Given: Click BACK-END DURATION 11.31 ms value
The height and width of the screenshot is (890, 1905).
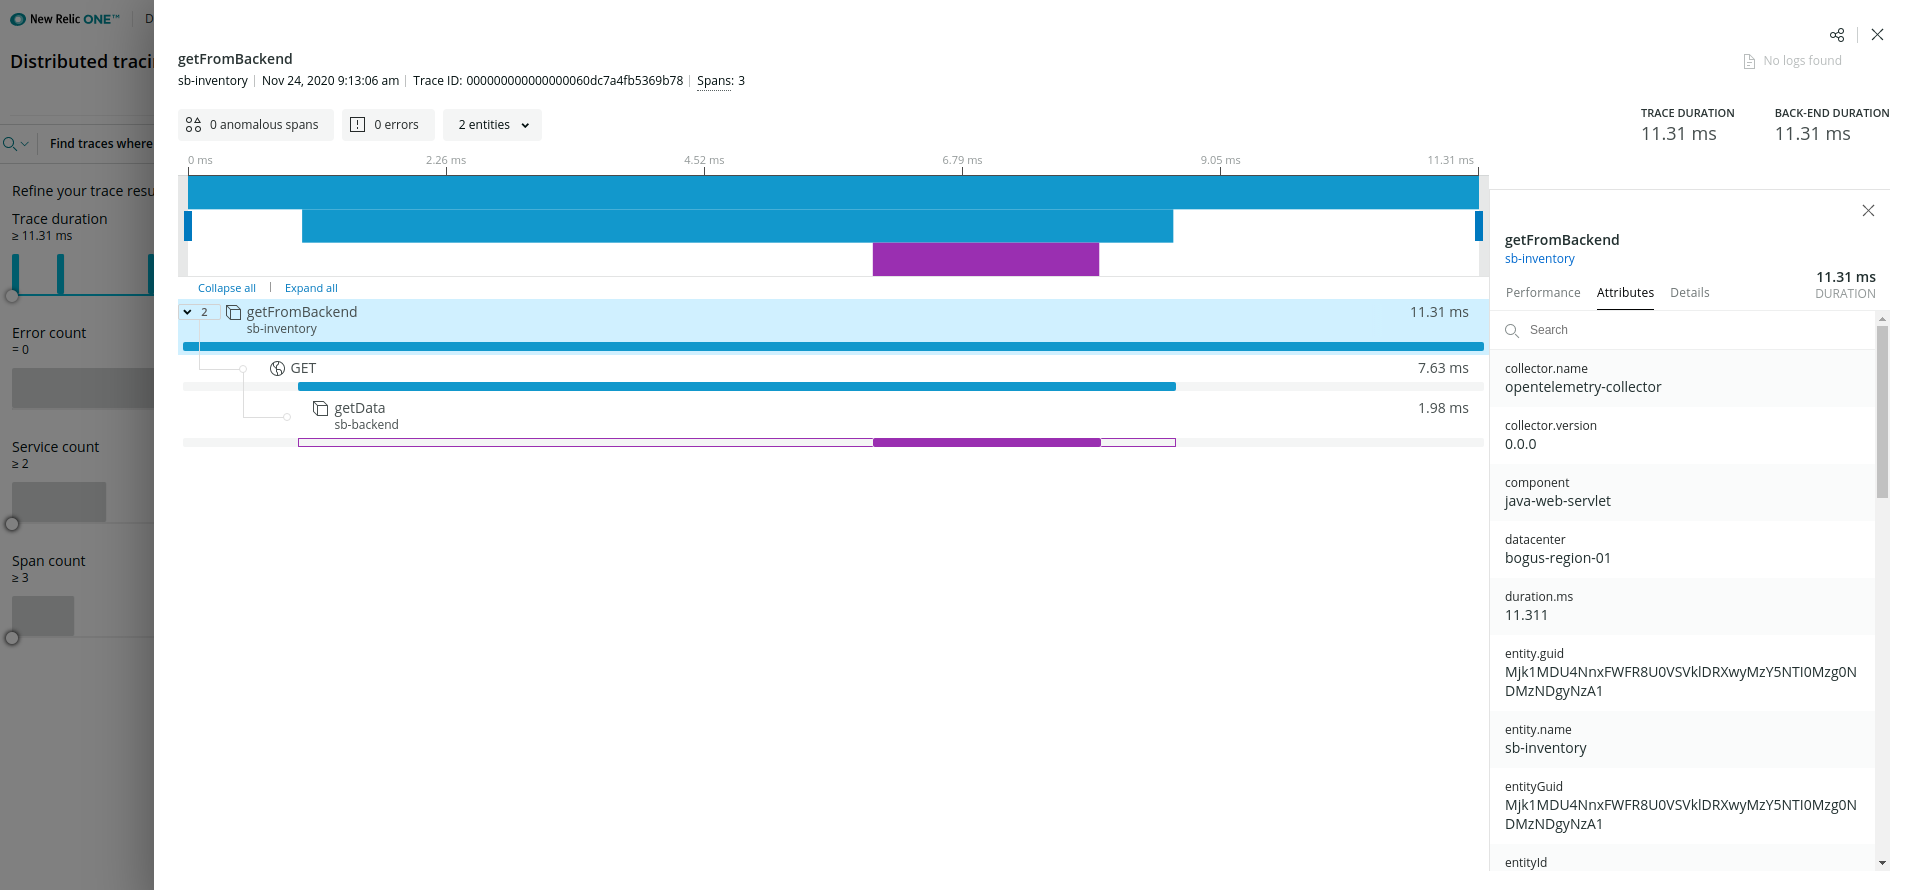Looking at the screenshot, I should click(x=1813, y=134).
